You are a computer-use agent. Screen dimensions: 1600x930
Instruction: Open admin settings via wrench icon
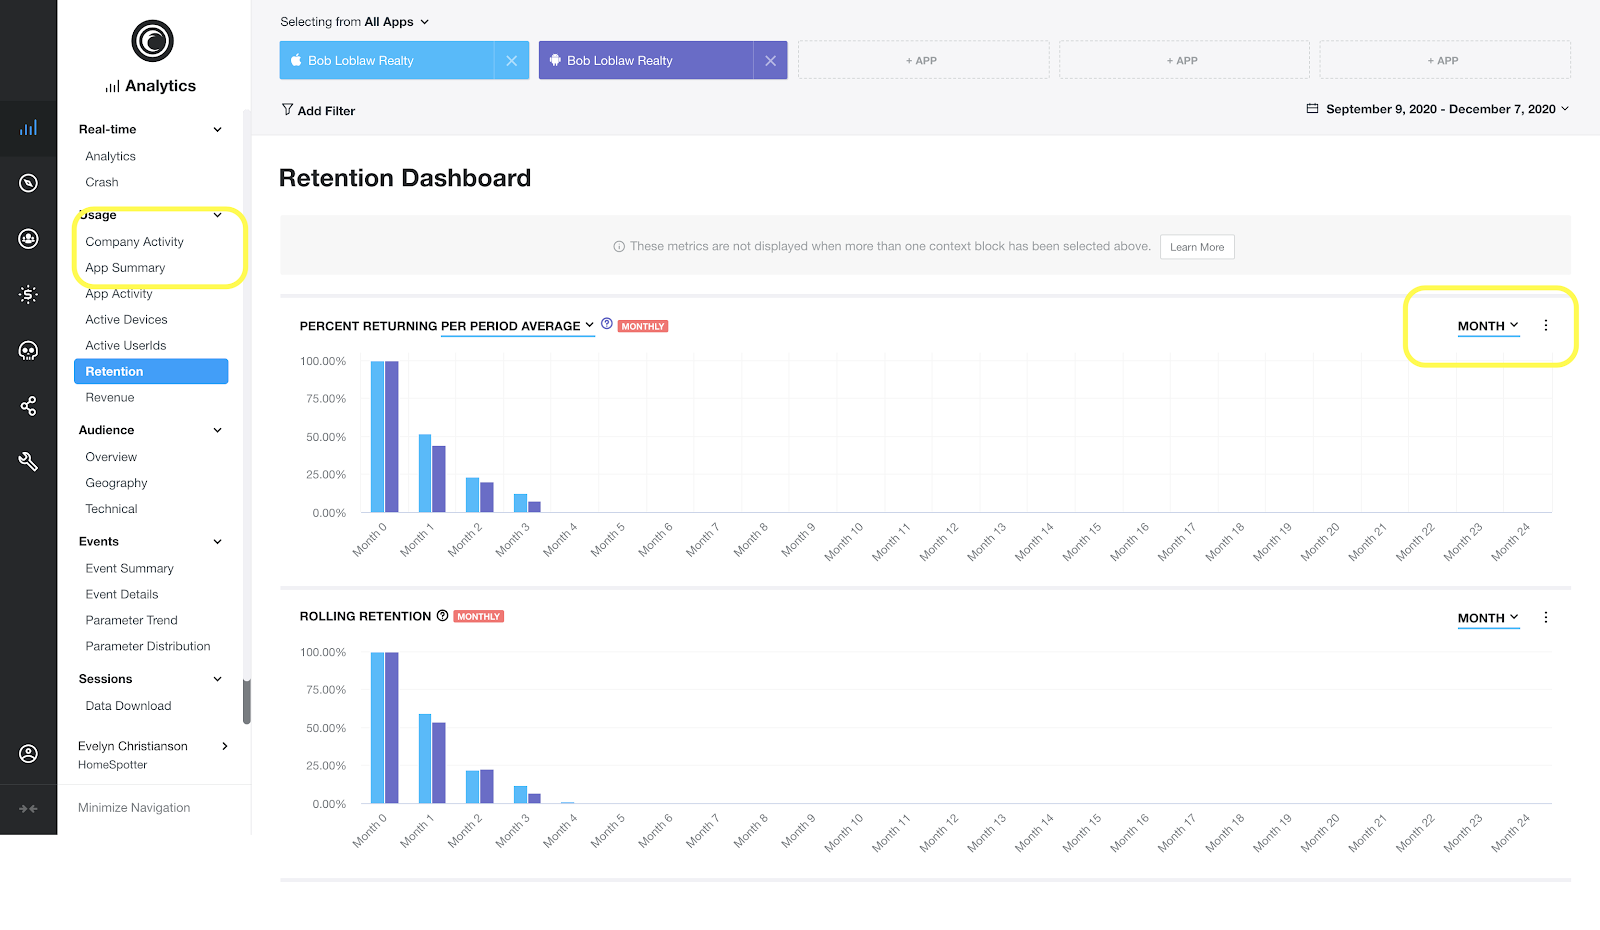point(29,461)
